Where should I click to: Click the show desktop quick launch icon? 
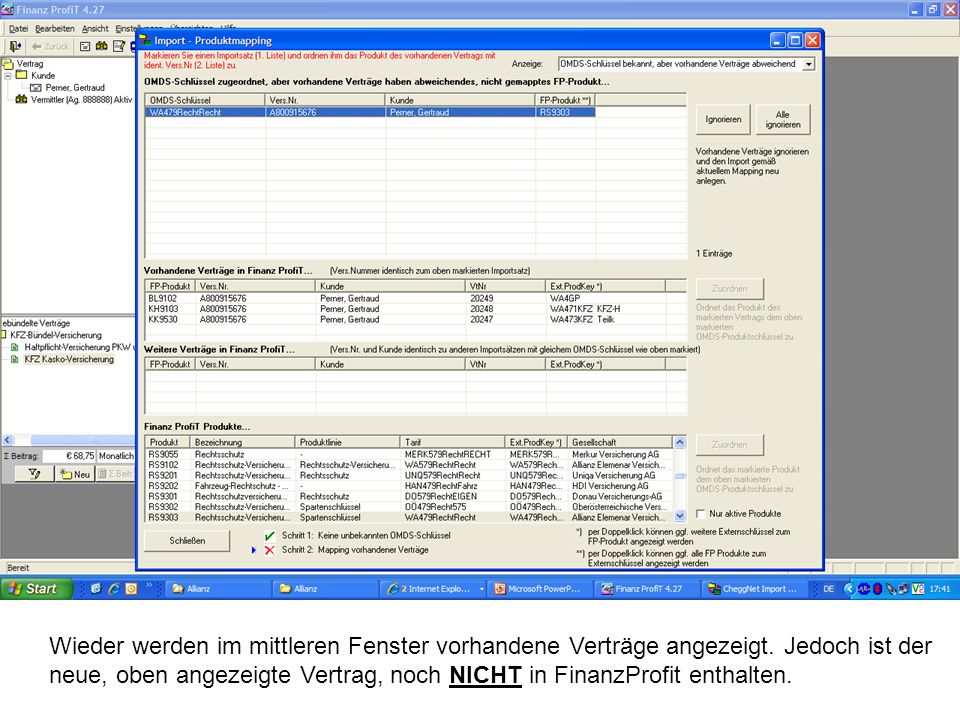96,589
